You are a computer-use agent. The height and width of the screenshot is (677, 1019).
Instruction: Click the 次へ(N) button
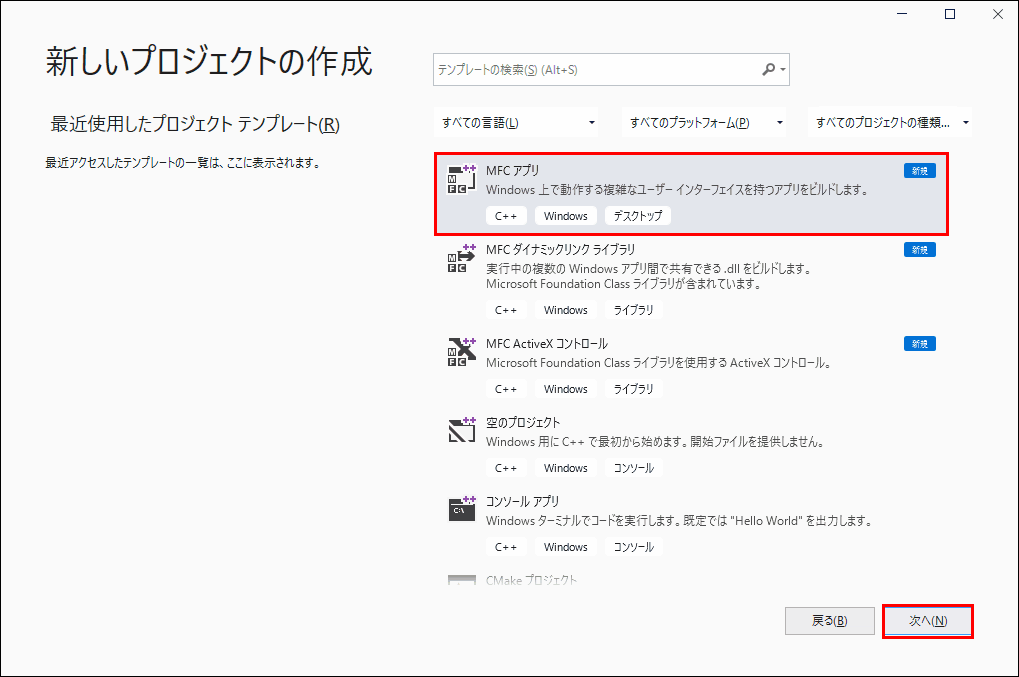click(x=927, y=621)
